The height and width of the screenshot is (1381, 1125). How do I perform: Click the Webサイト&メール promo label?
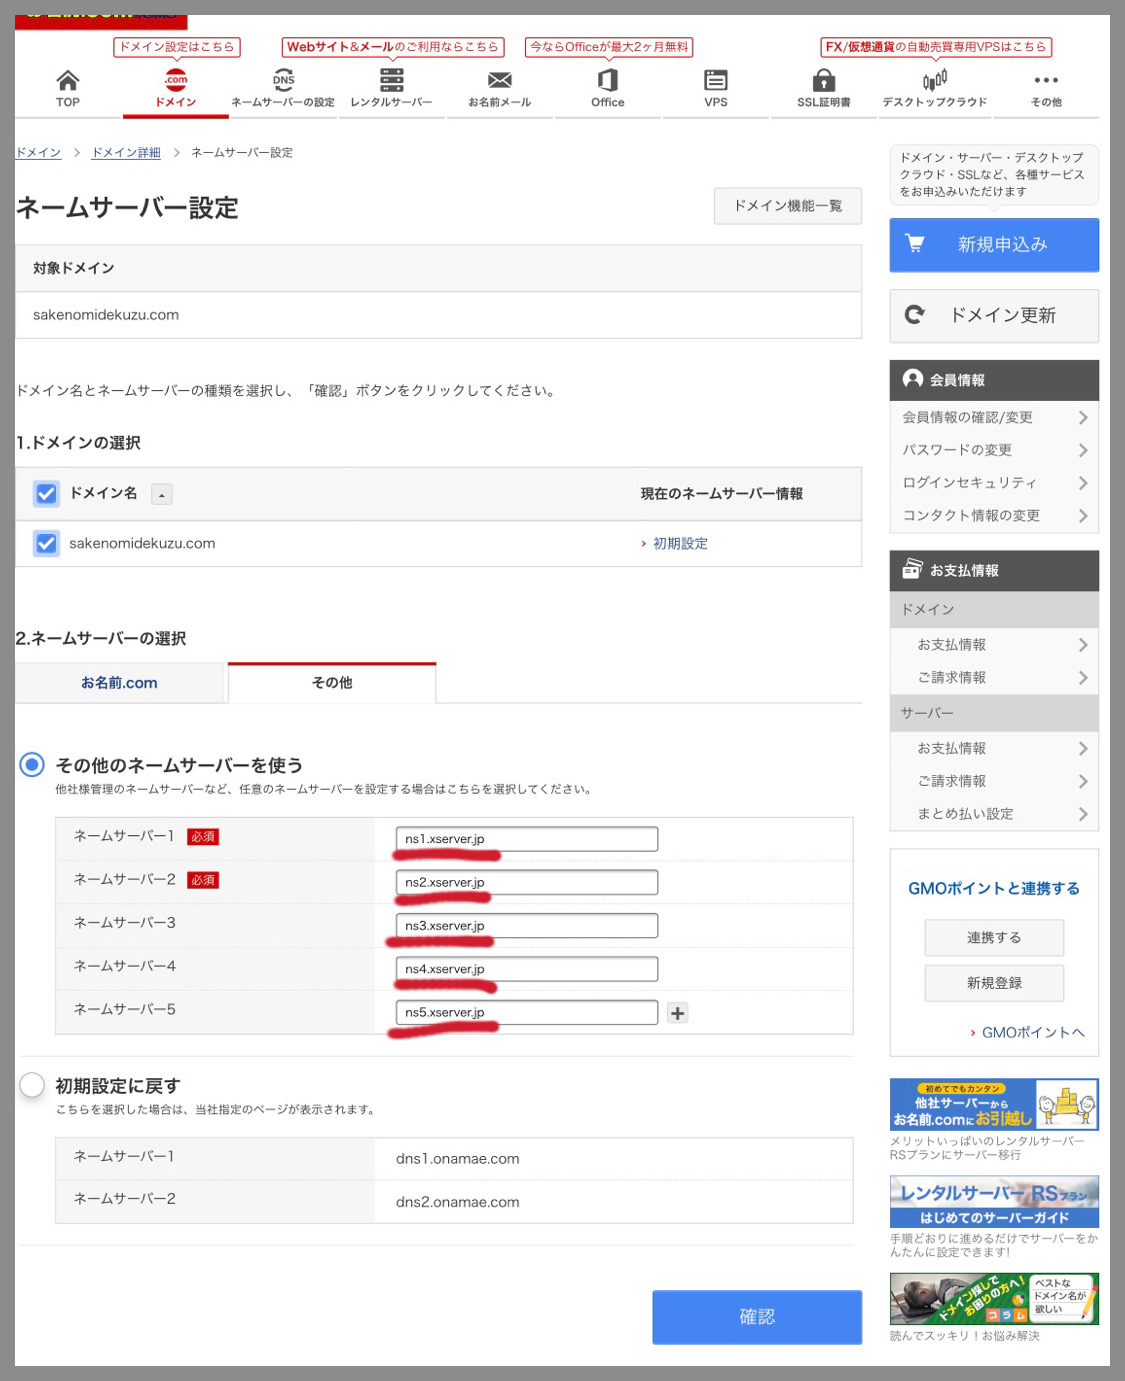click(x=392, y=47)
